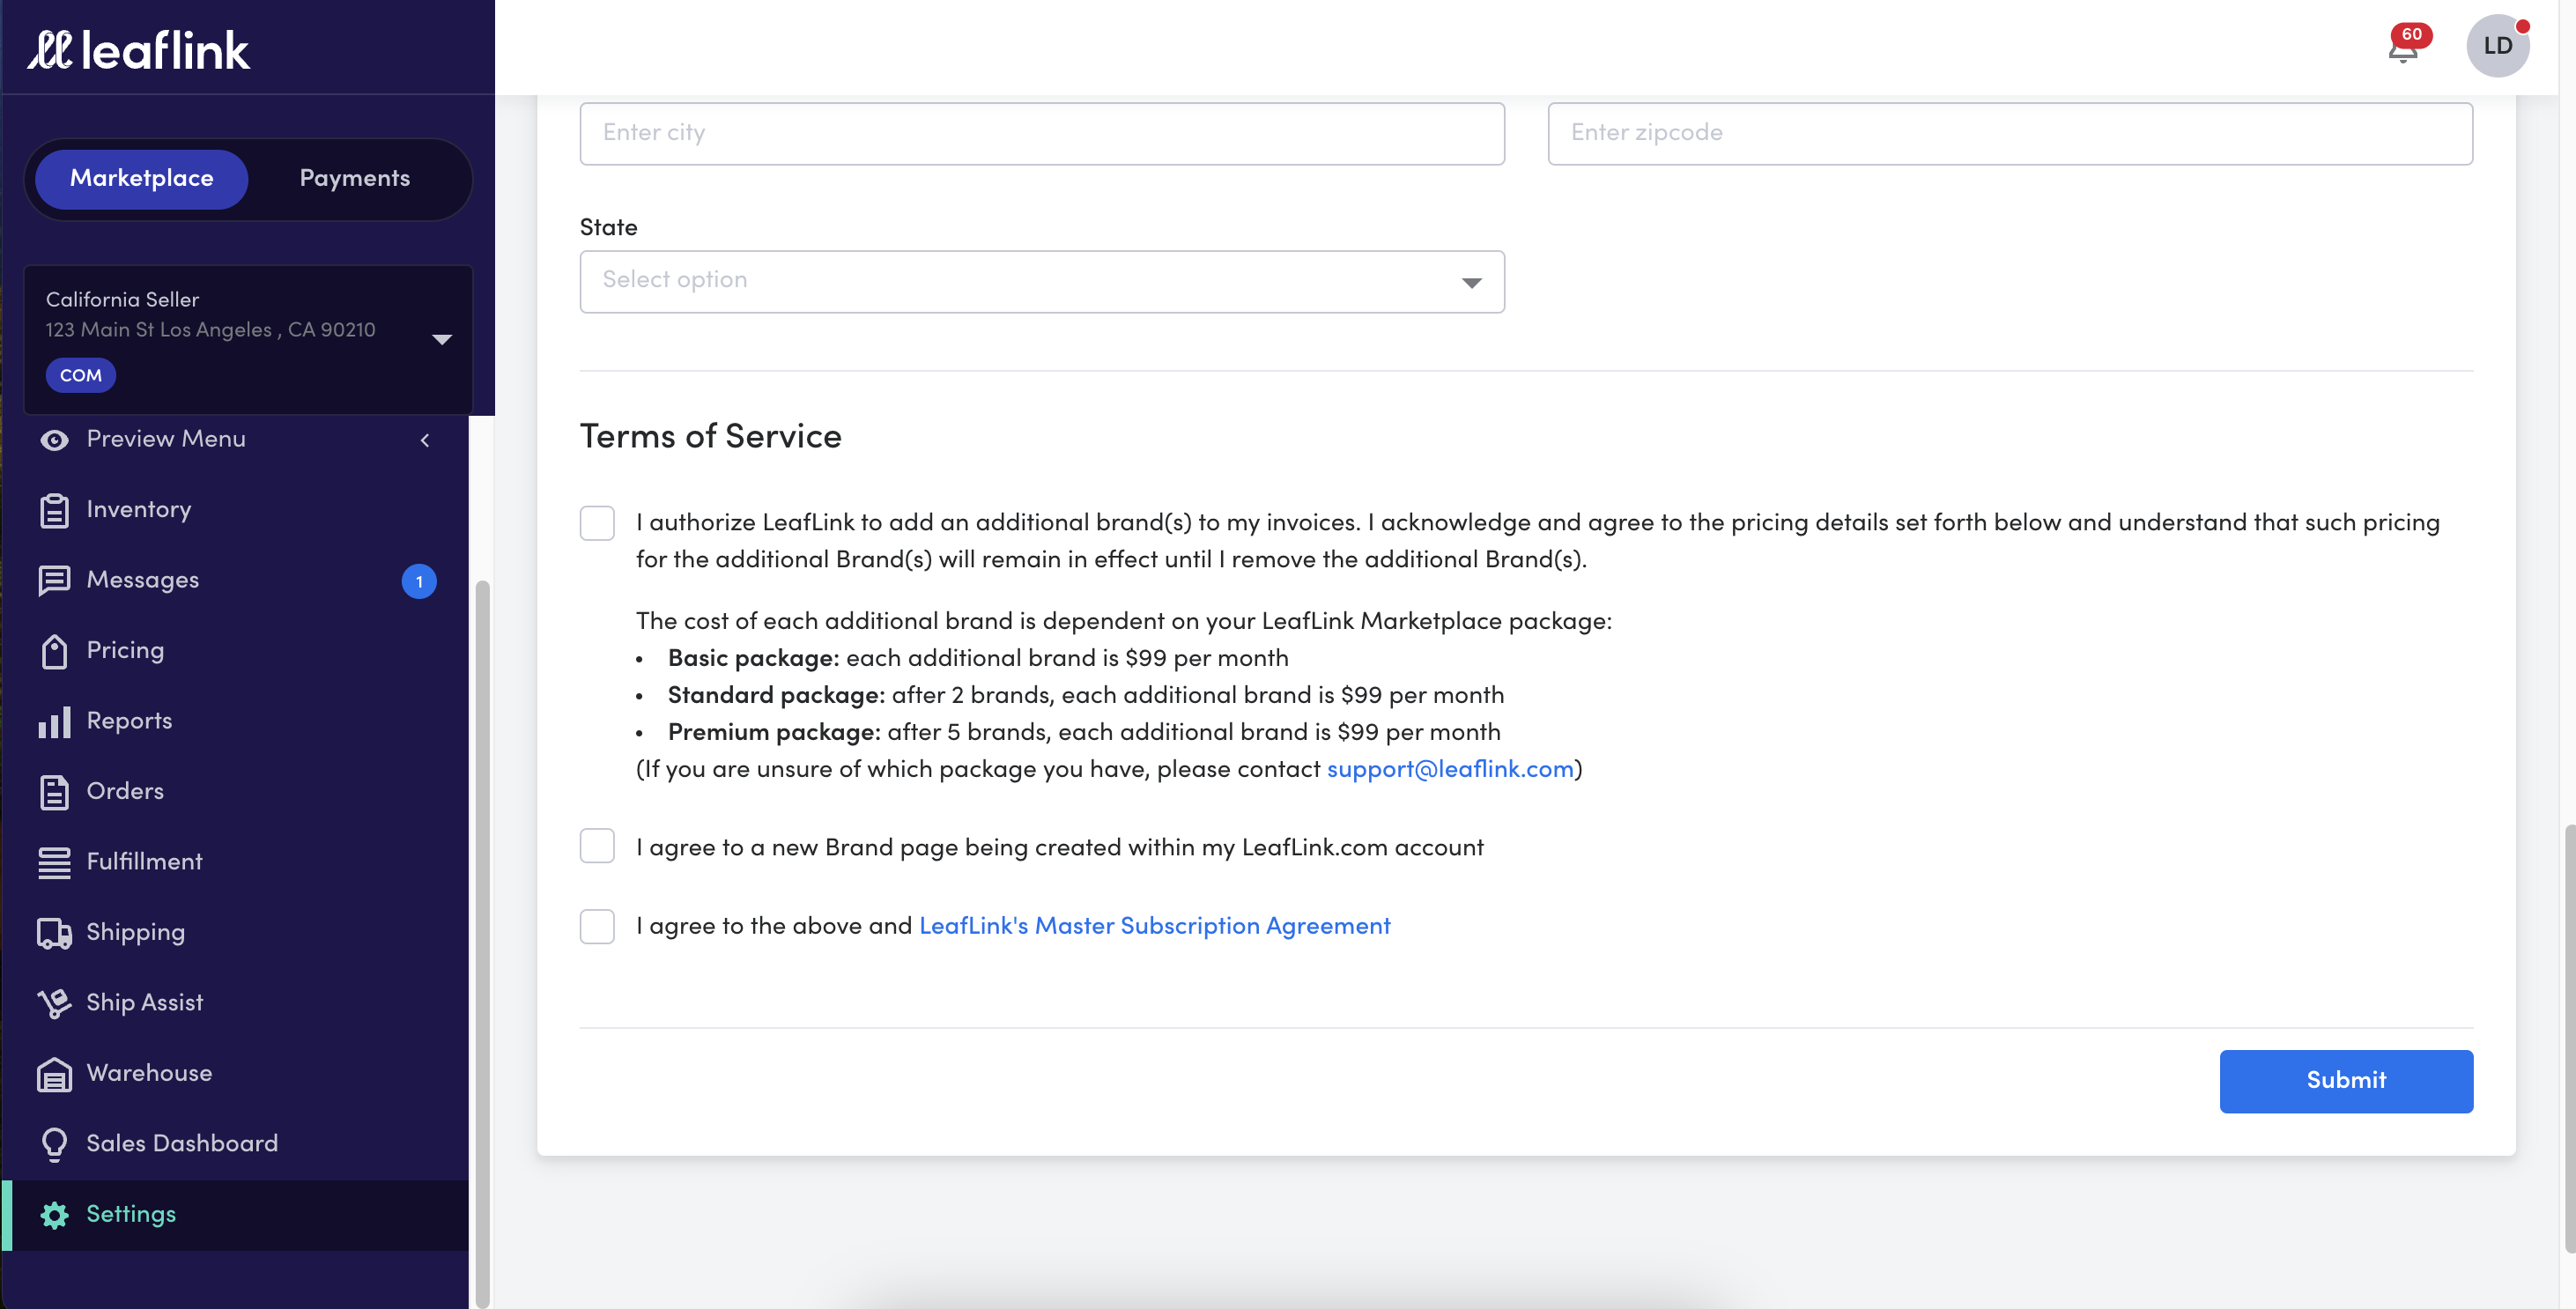Click the Fulfillment stacked lines icon
Image resolution: width=2576 pixels, height=1309 pixels.
(54, 862)
